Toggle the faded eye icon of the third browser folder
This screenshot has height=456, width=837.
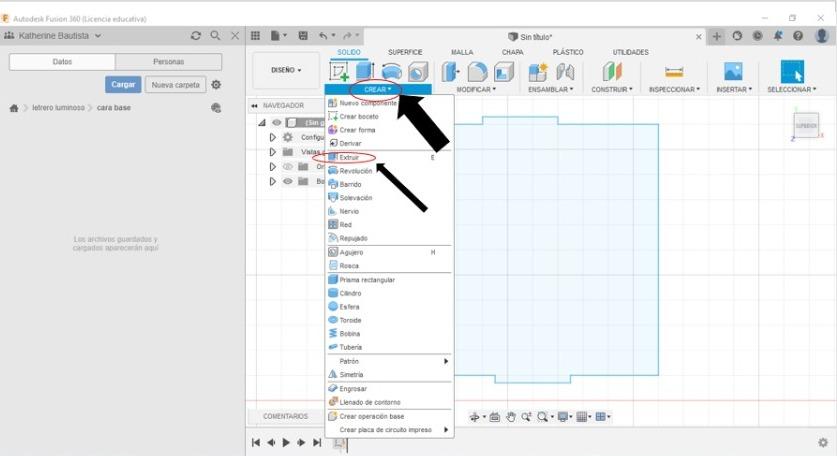point(288,167)
